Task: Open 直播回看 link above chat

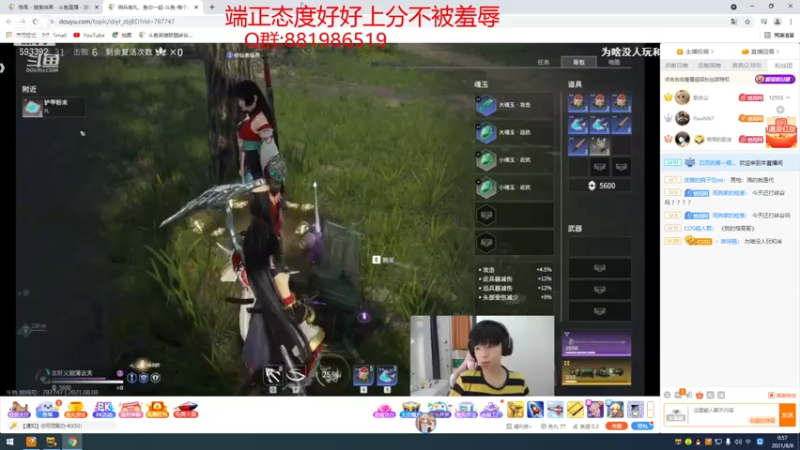Action: tap(760, 52)
